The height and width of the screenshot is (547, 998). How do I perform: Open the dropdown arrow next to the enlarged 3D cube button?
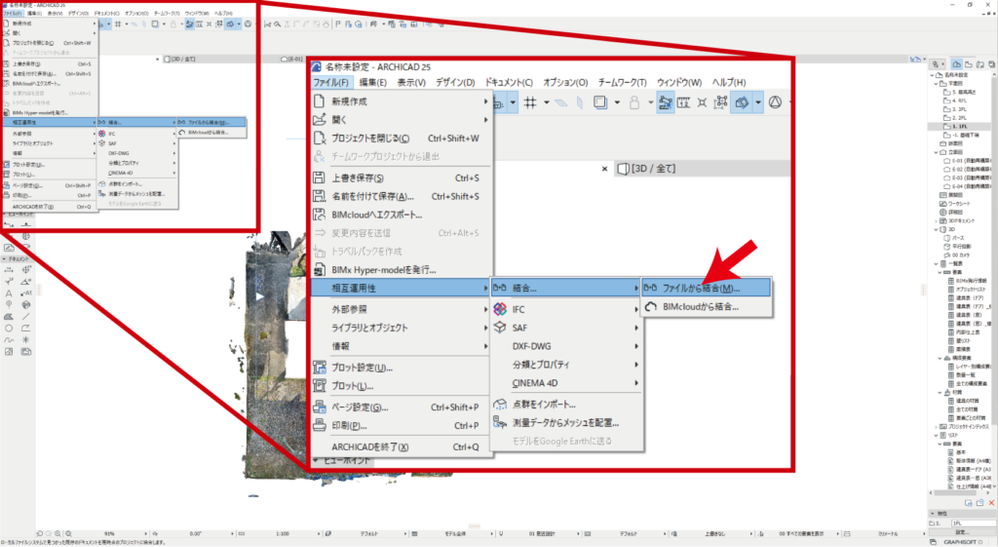pyautogui.click(x=757, y=102)
